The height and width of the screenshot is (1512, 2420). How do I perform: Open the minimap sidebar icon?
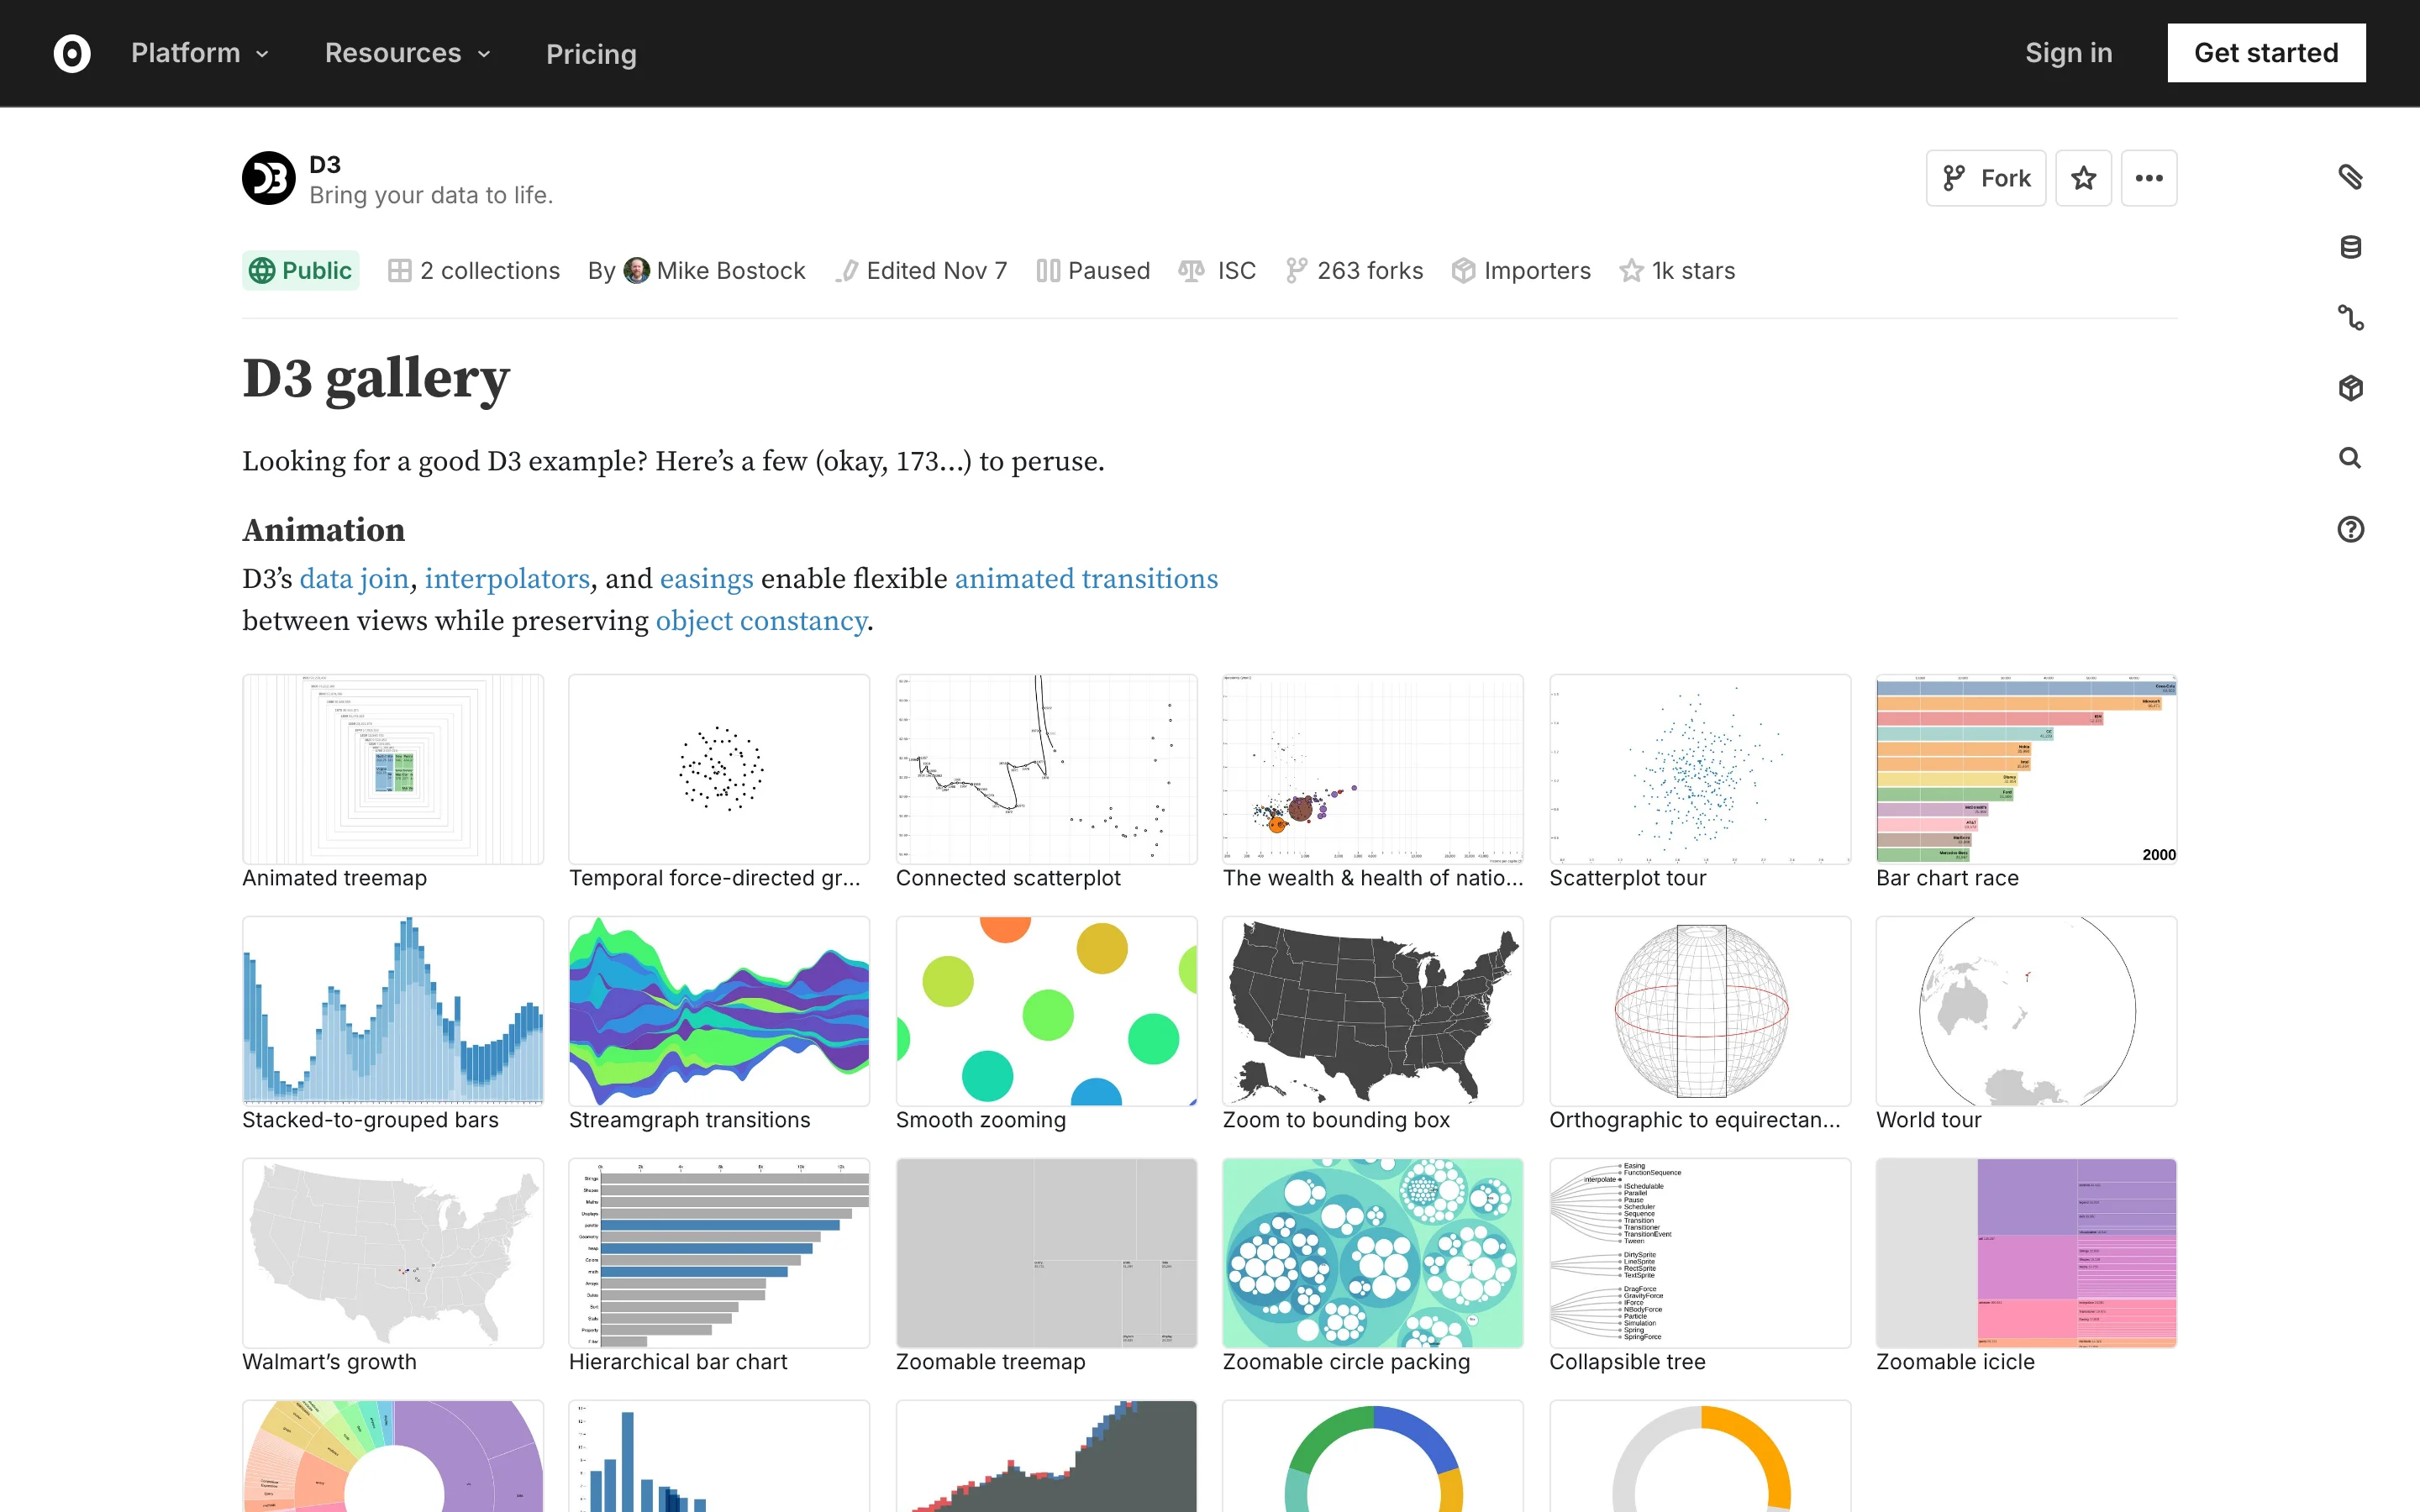2350,318
